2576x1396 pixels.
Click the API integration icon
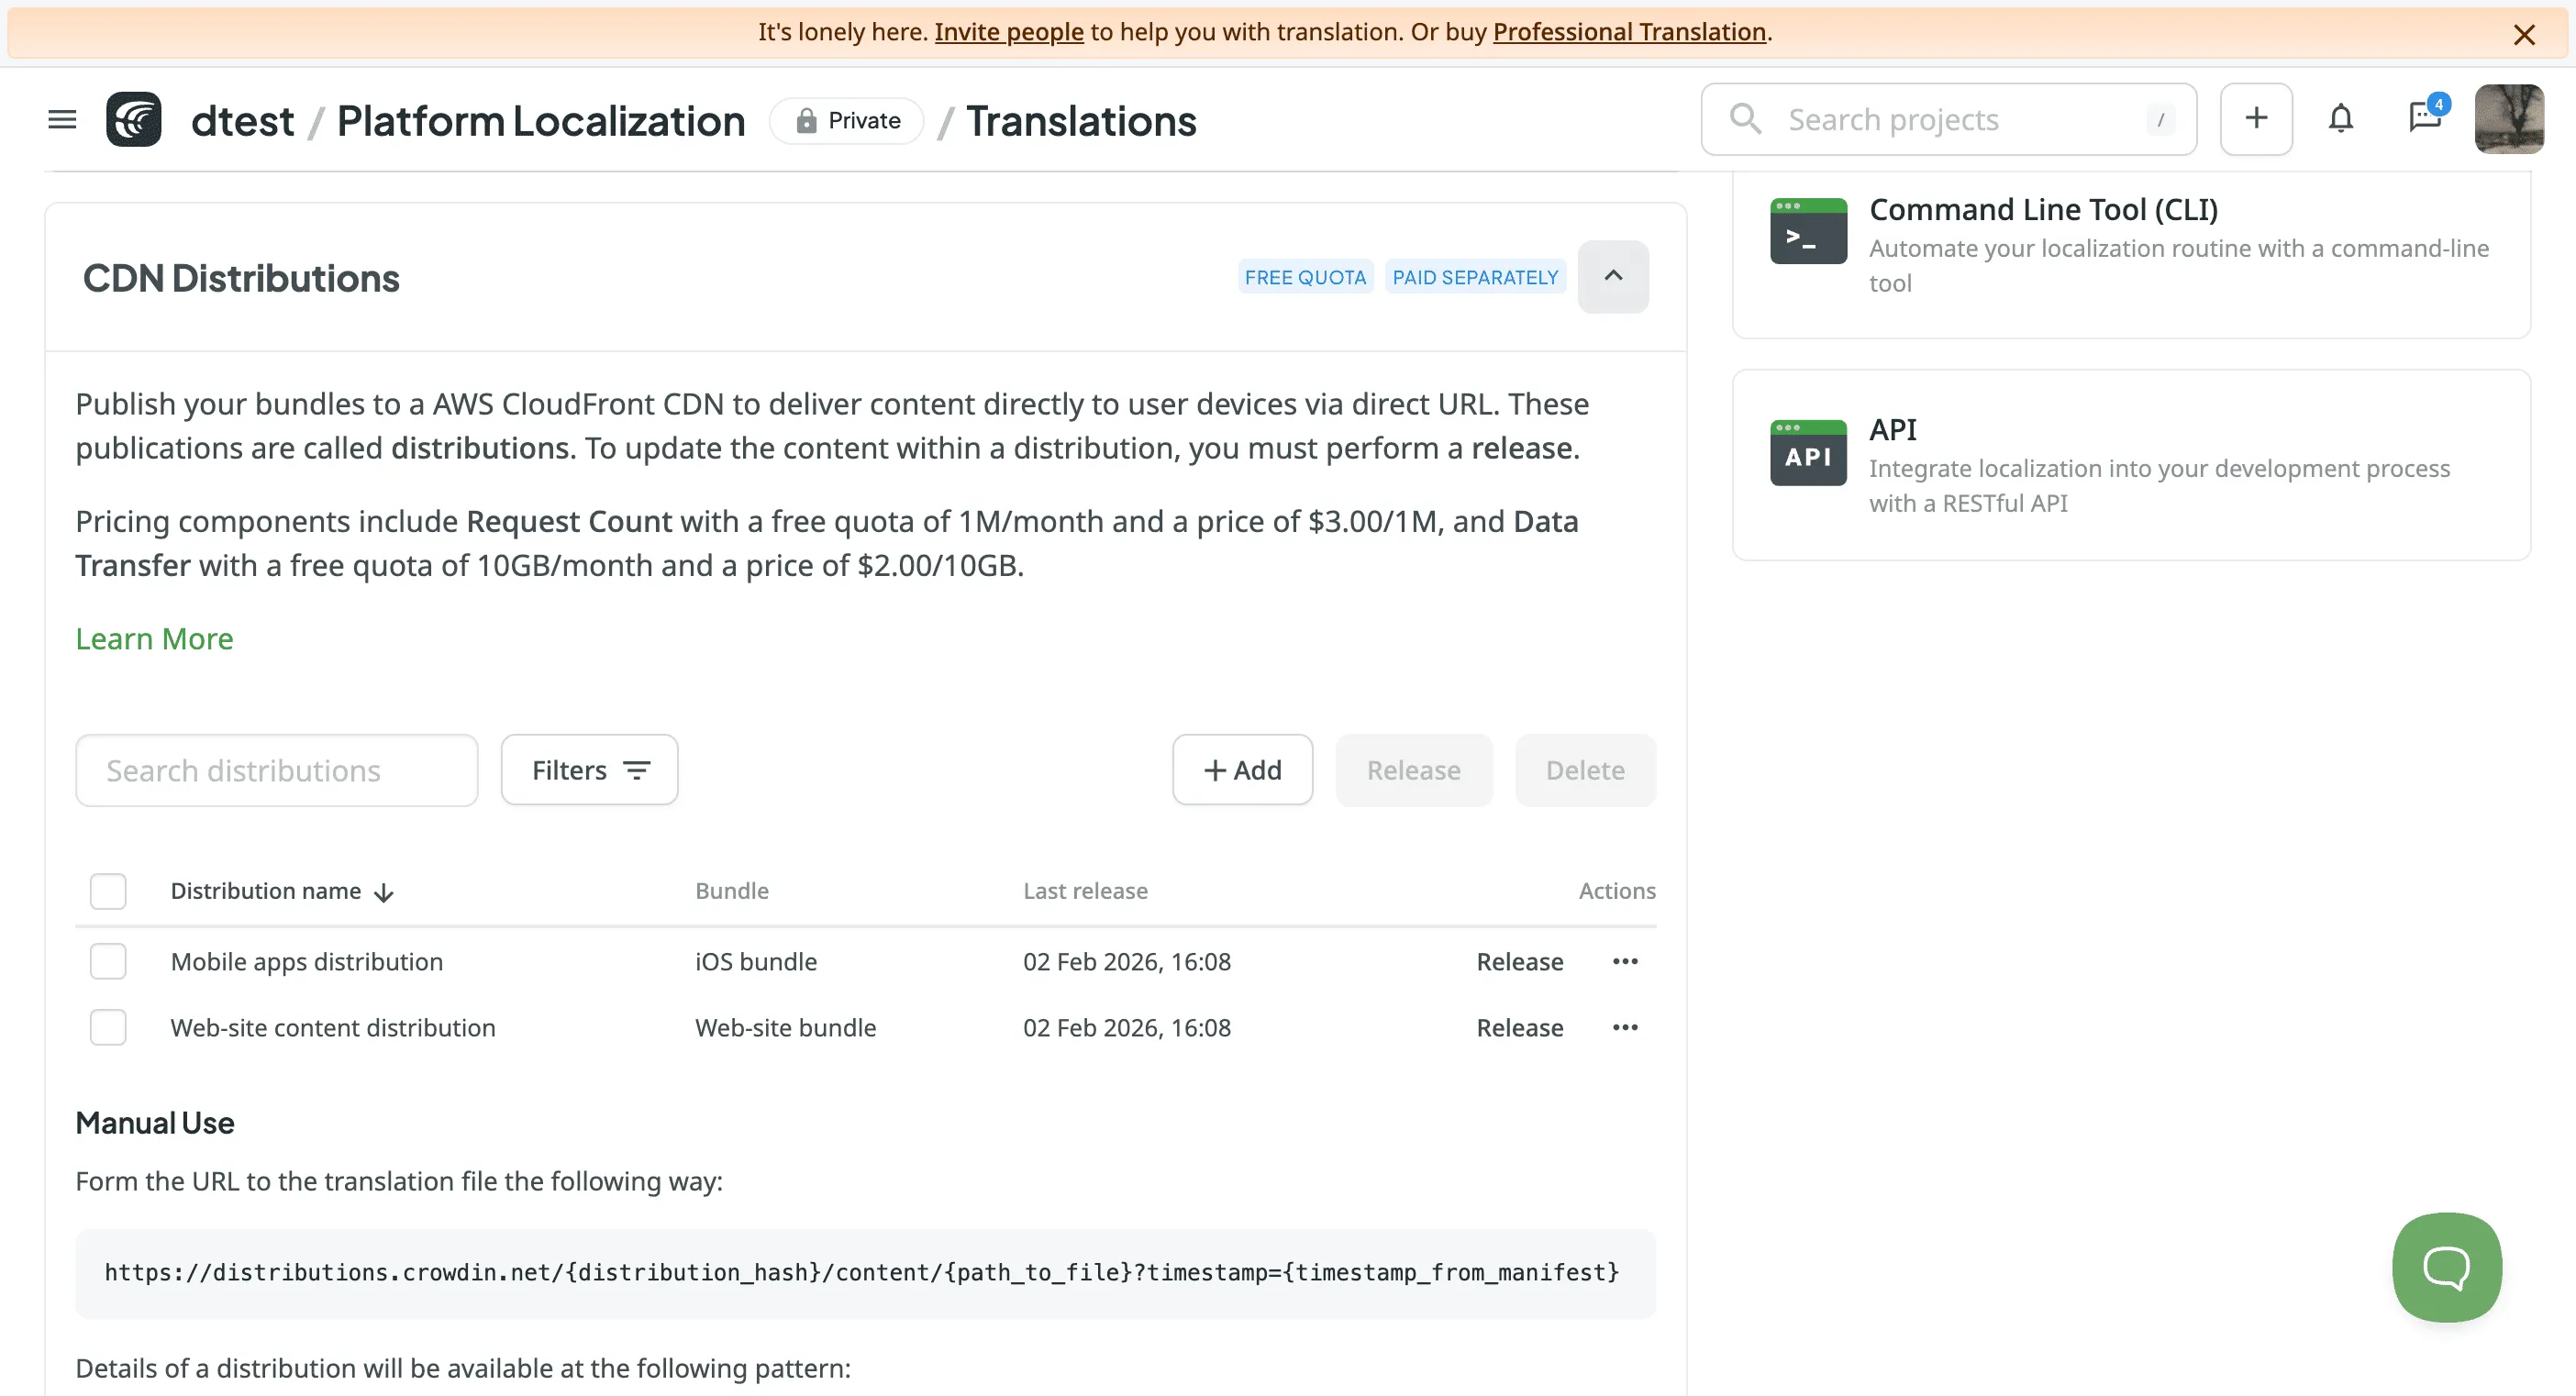click(1808, 453)
